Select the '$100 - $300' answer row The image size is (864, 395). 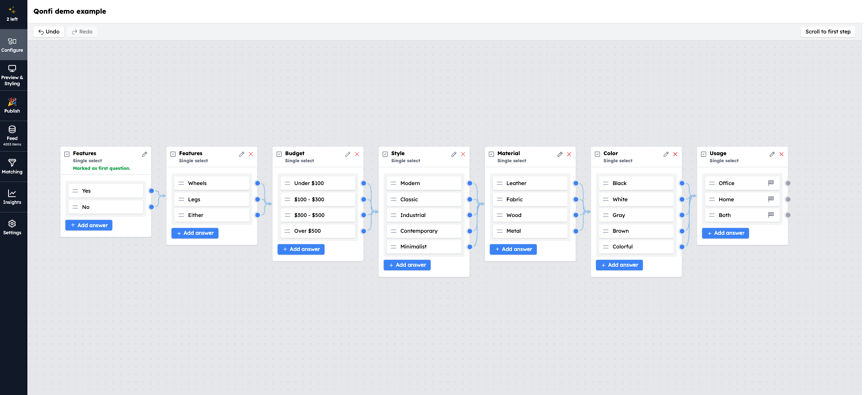(318, 199)
